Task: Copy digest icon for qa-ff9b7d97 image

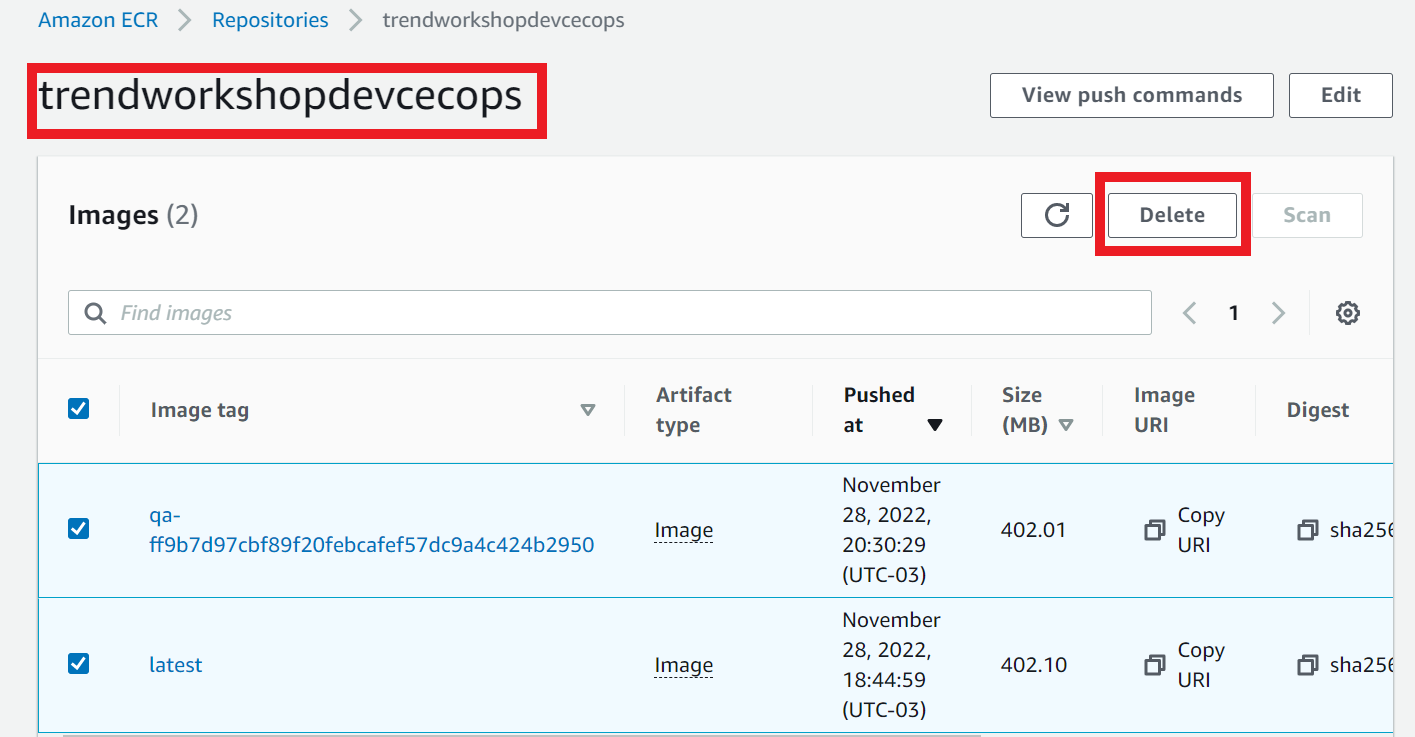Action: coord(1307,530)
